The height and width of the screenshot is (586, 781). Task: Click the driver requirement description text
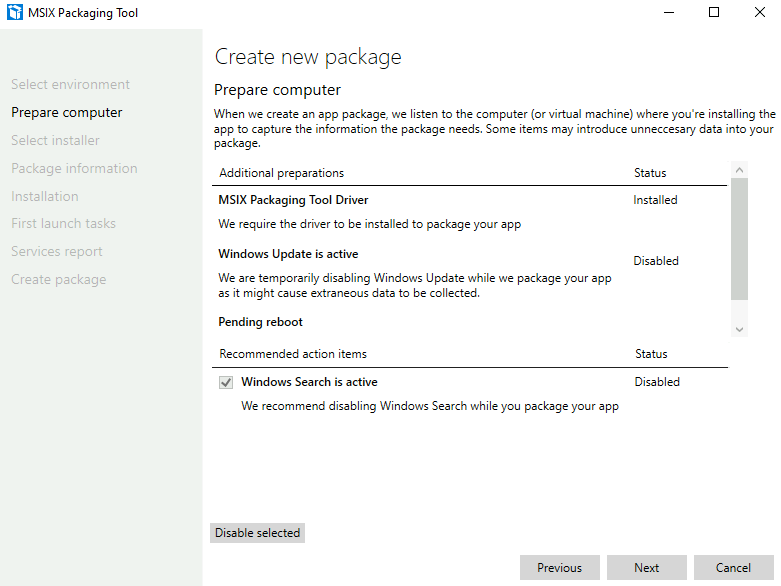pyautogui.click(x=370, y=224)
